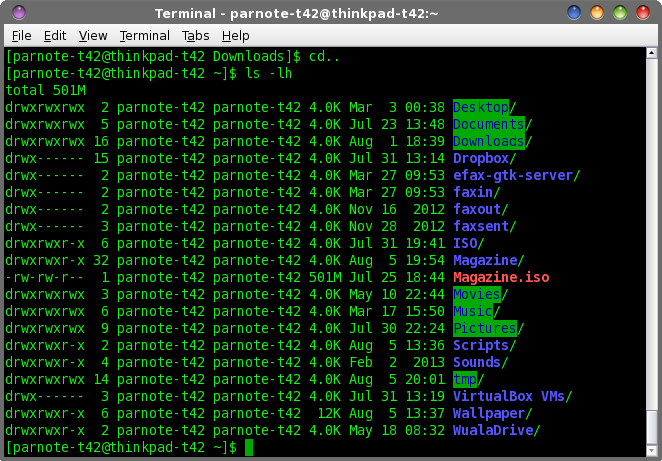The height and width of the screenshot is (461, 662).
Task: Click the VirtualBox VMs directory name
Action: click(509, 396)
